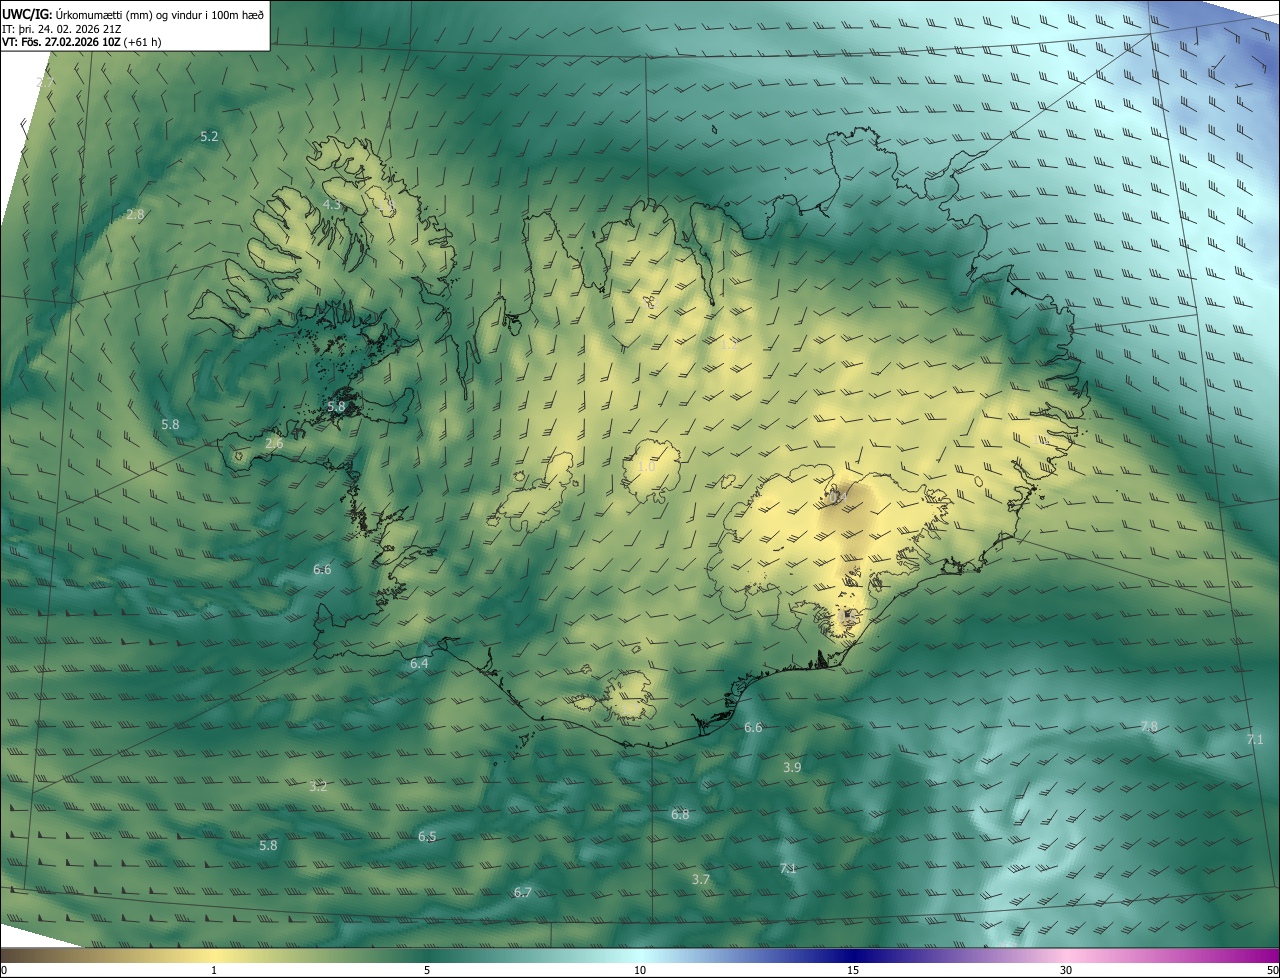
Task: Click the 6.5 value label on the map
Action: coord(427,836)
